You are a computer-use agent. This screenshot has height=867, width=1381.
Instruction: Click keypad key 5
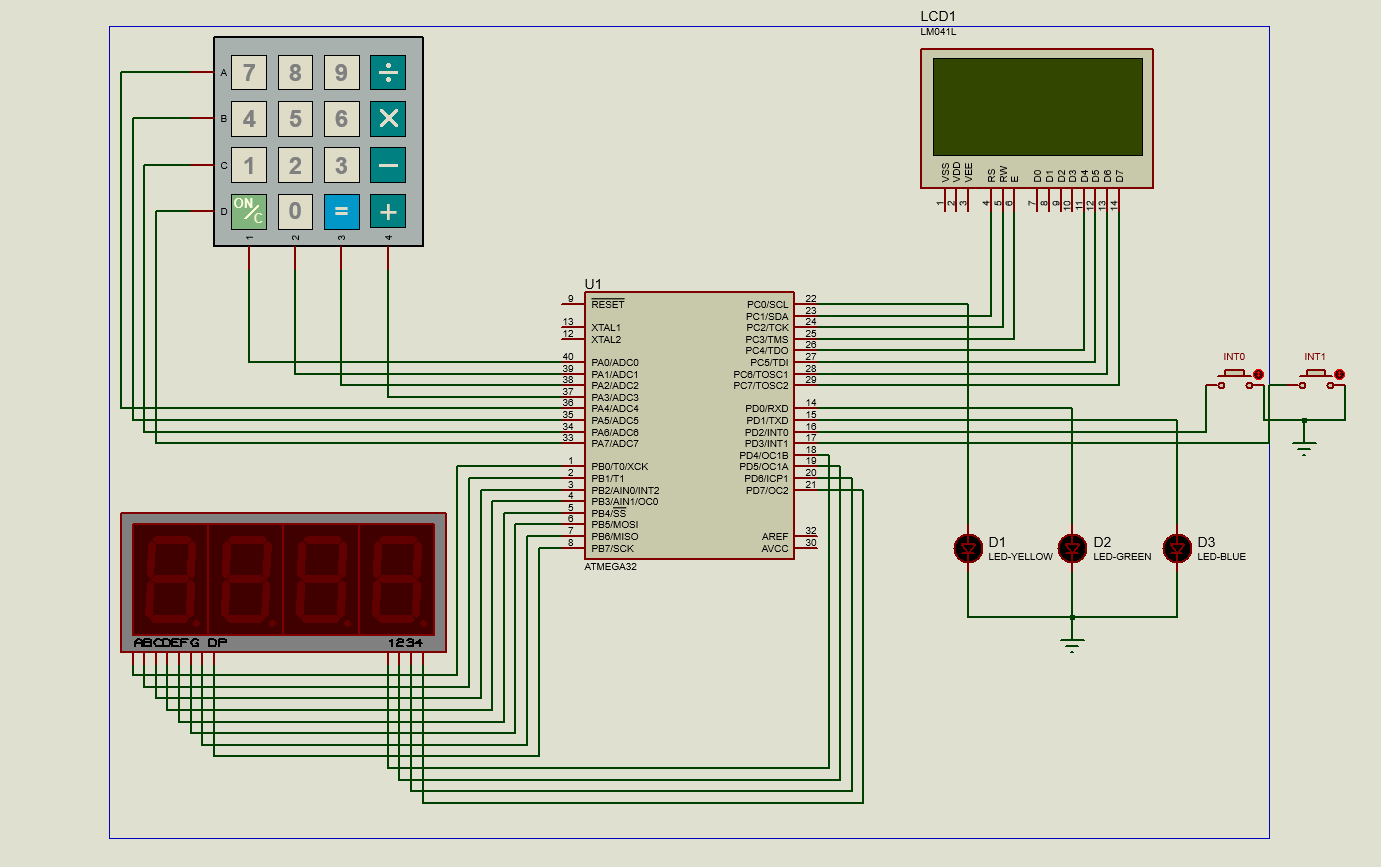pos(295,119)
